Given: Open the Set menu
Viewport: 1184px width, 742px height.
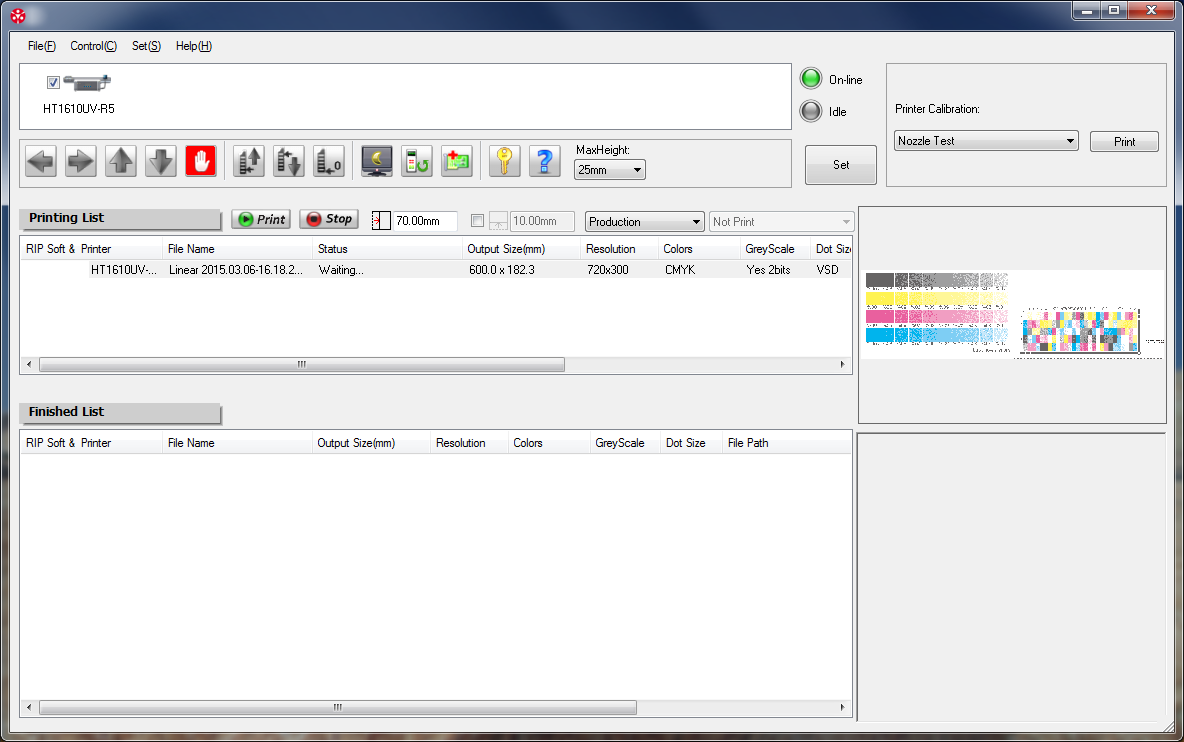Looking at the screenshot, I should 146,46.
